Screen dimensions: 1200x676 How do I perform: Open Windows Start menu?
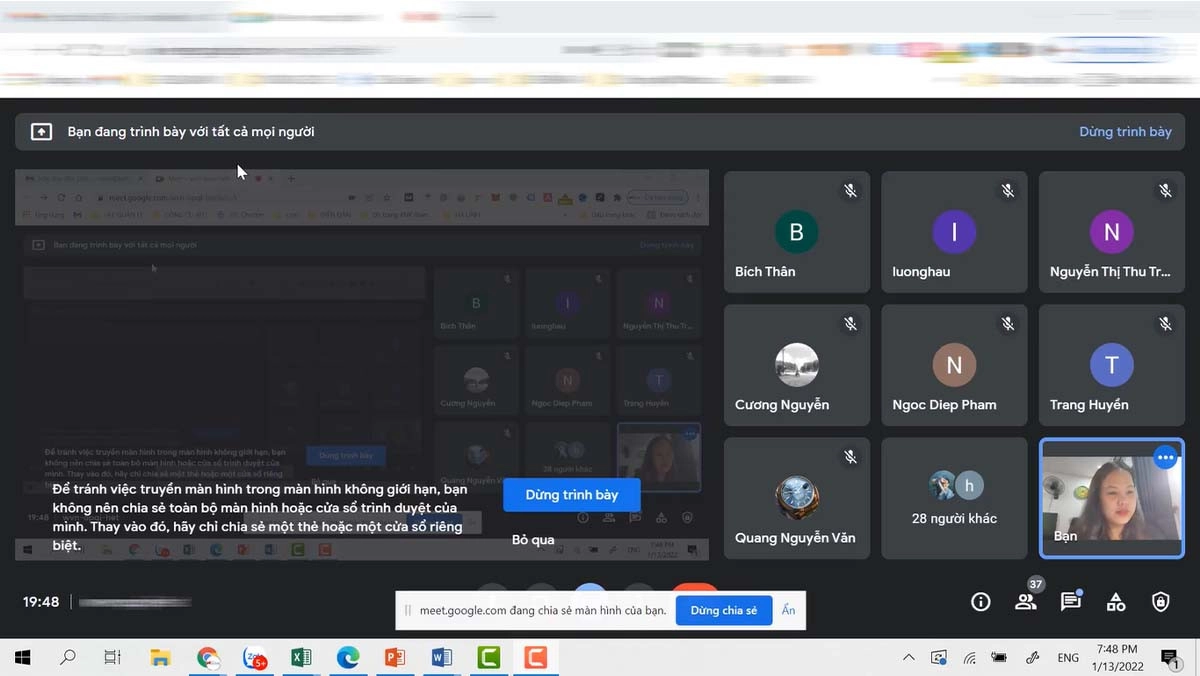[x=21, y=657]
